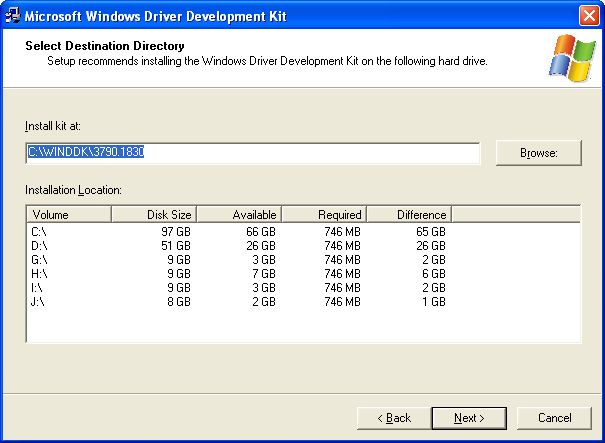Click the 97 GB disk size value

click(x=176, y=232)
